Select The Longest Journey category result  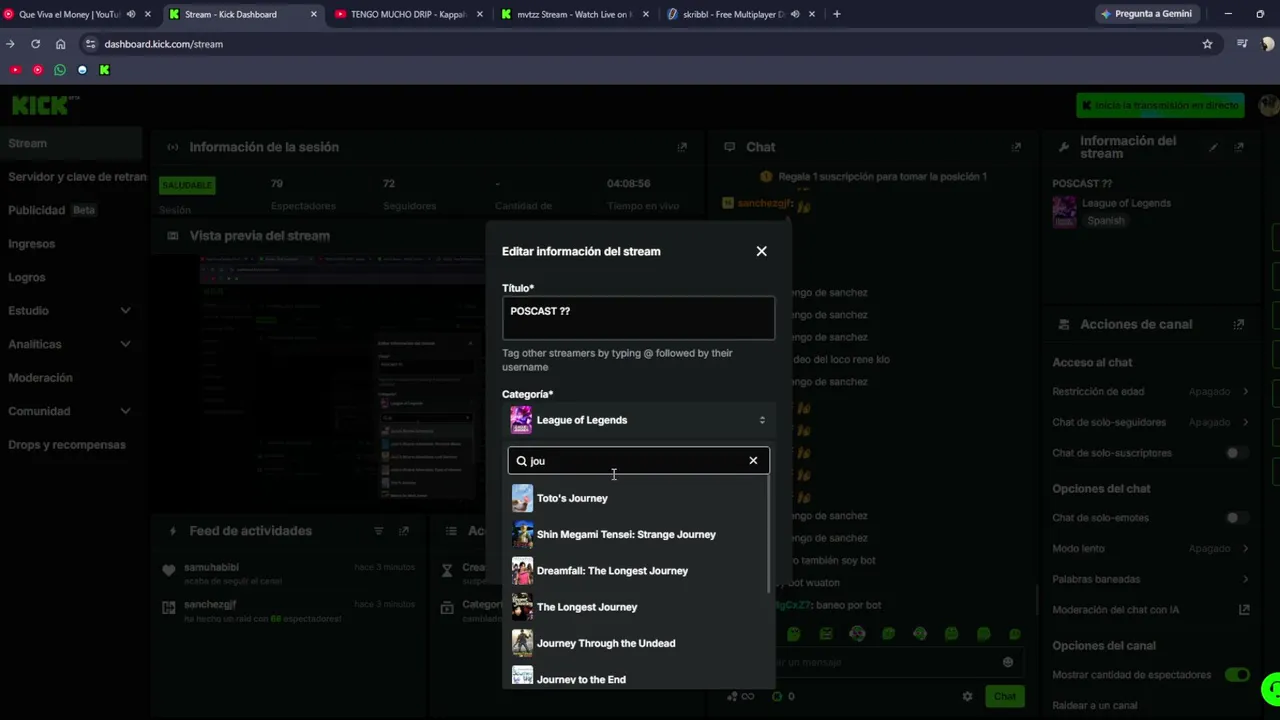pos(638,607)
